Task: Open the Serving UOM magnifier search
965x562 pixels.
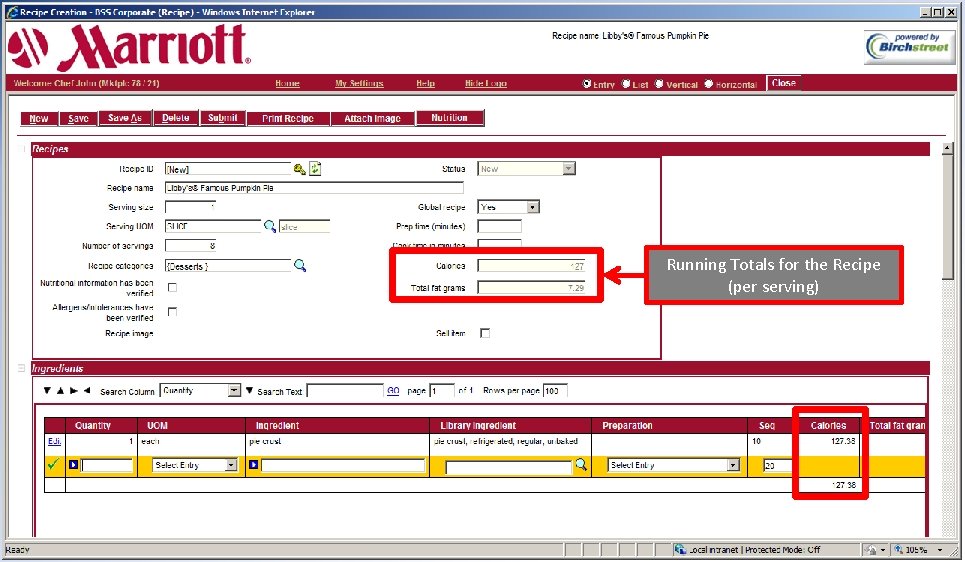Action: (x=270, y=226)
